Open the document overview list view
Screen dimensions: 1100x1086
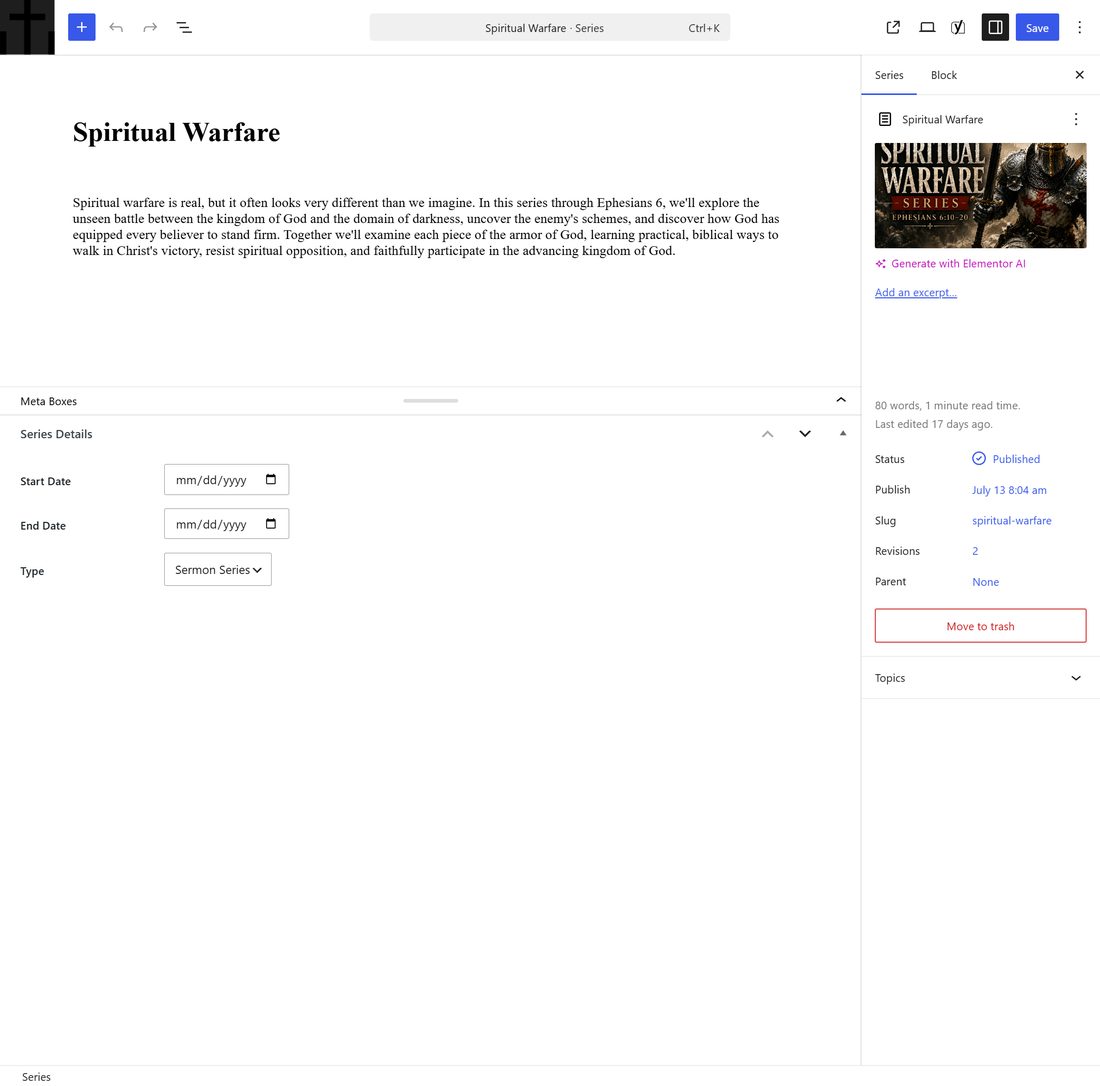pos(184,27)
